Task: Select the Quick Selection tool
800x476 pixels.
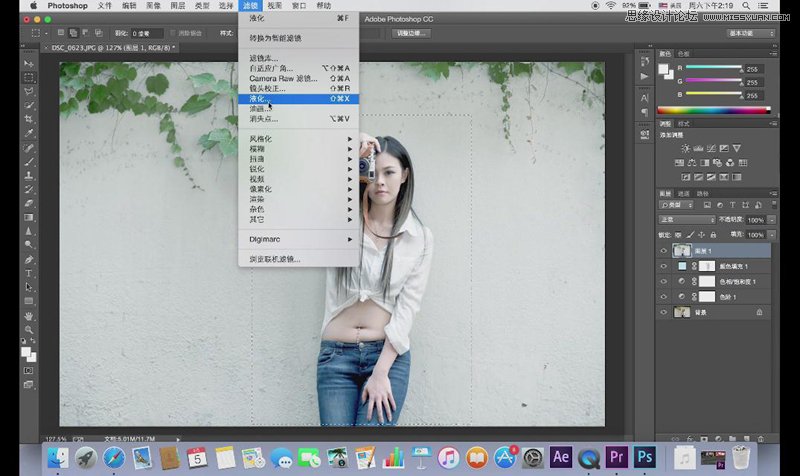Action: pos(29,105)
